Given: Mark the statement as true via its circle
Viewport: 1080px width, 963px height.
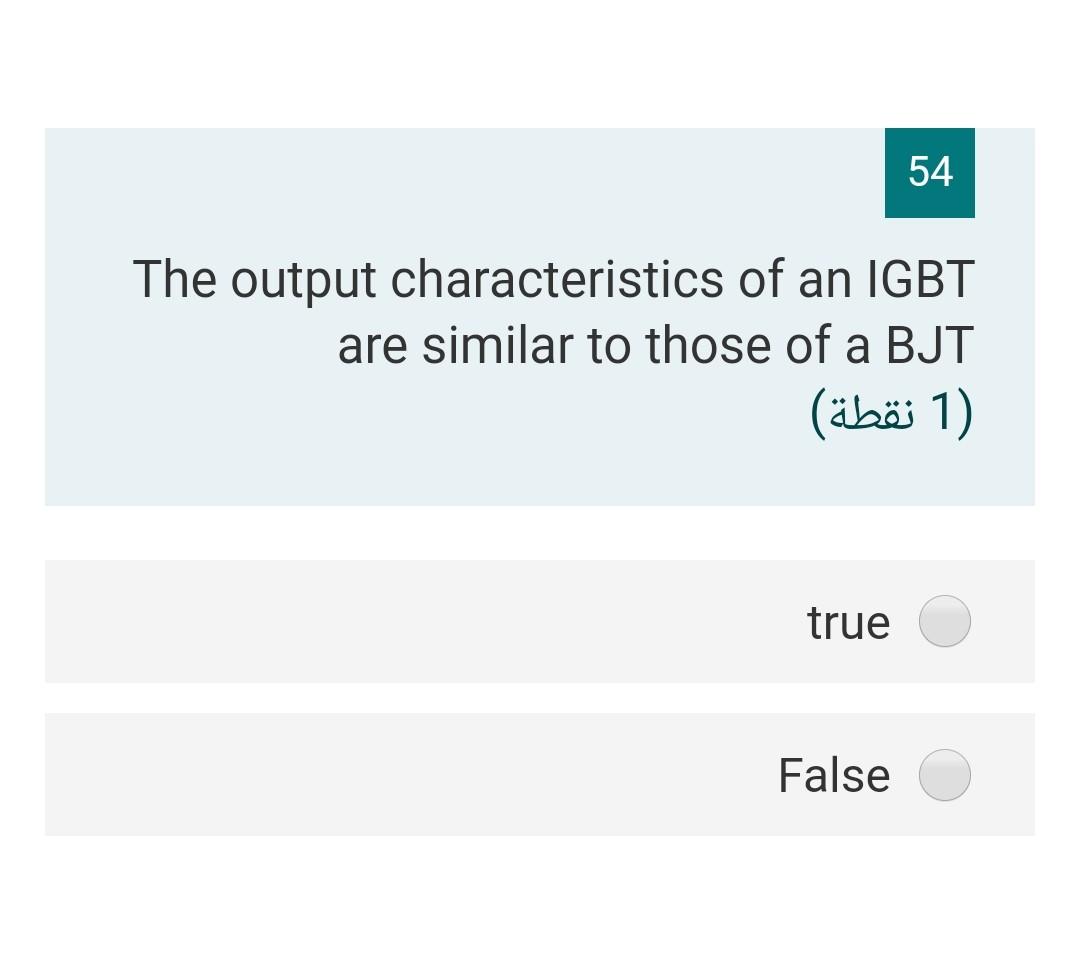Looking at the screenshot, I should point(944,621).
